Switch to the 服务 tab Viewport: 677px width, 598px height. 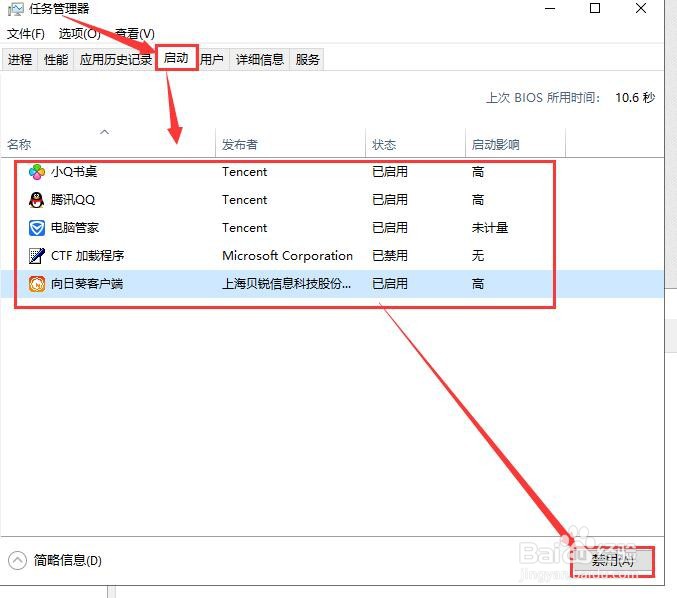(307, 59)
